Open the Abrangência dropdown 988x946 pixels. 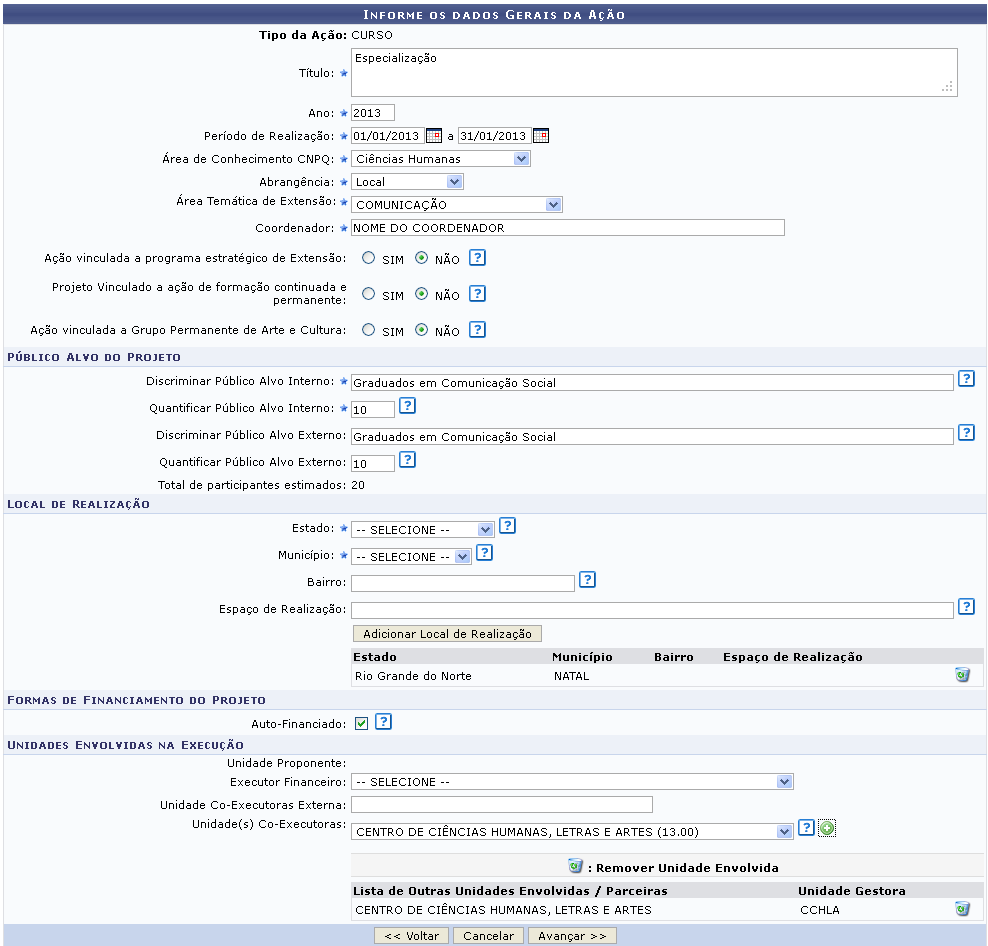tap(407, 182)
